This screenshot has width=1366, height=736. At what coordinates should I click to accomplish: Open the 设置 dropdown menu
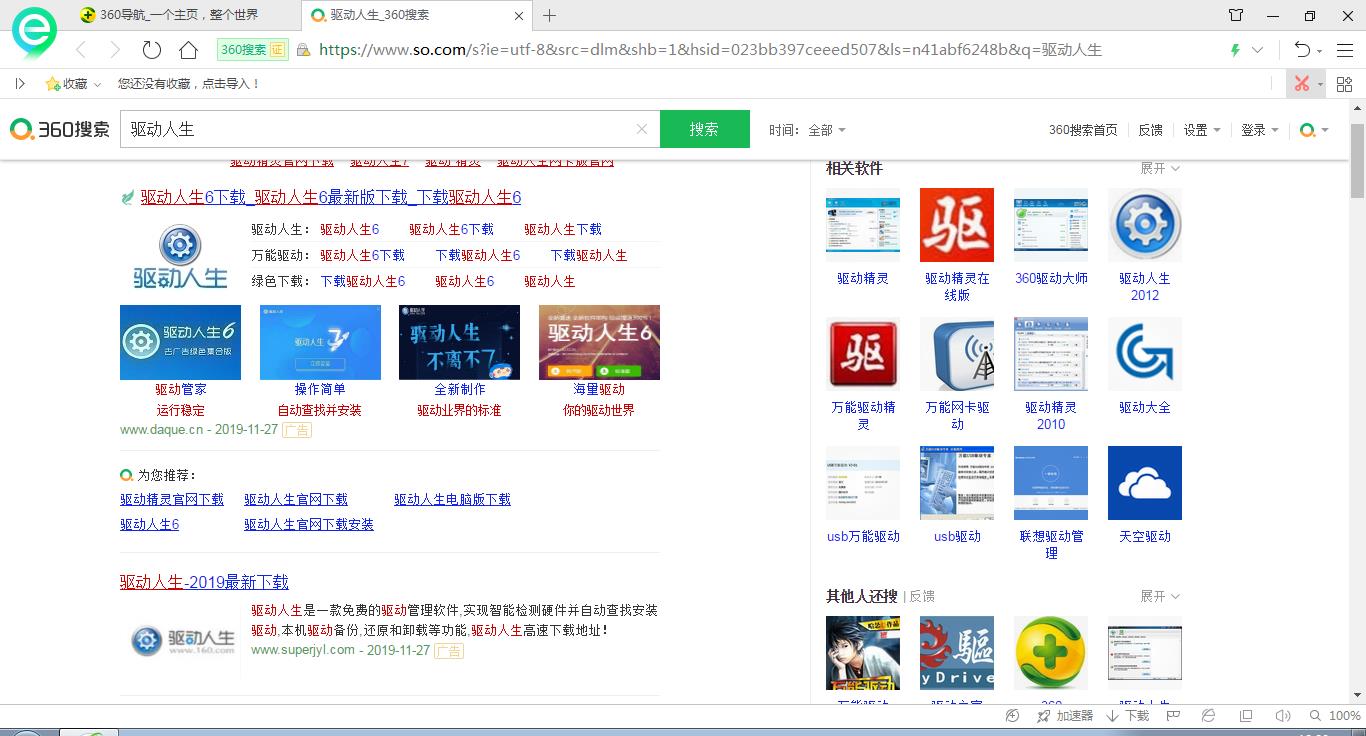click(1201, 130)
